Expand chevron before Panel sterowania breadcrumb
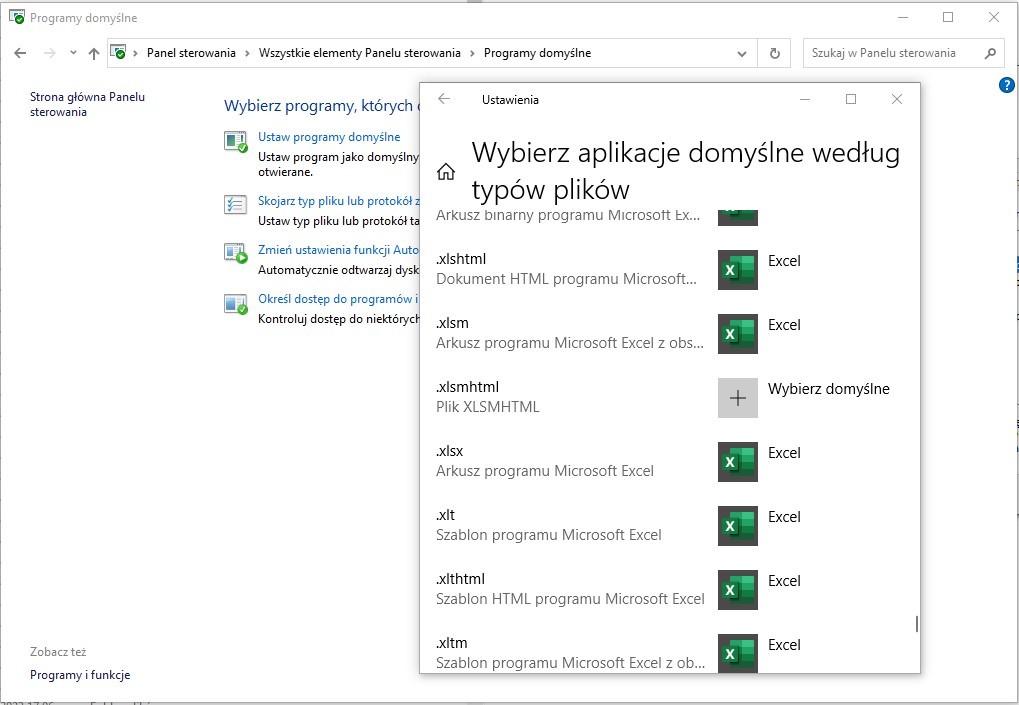Image resolution: width=1019 pixels, height=705 pixels. (x=135, y=53)
